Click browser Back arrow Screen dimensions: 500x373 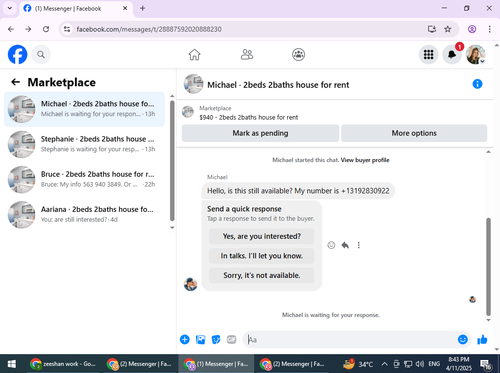point(11,29)
